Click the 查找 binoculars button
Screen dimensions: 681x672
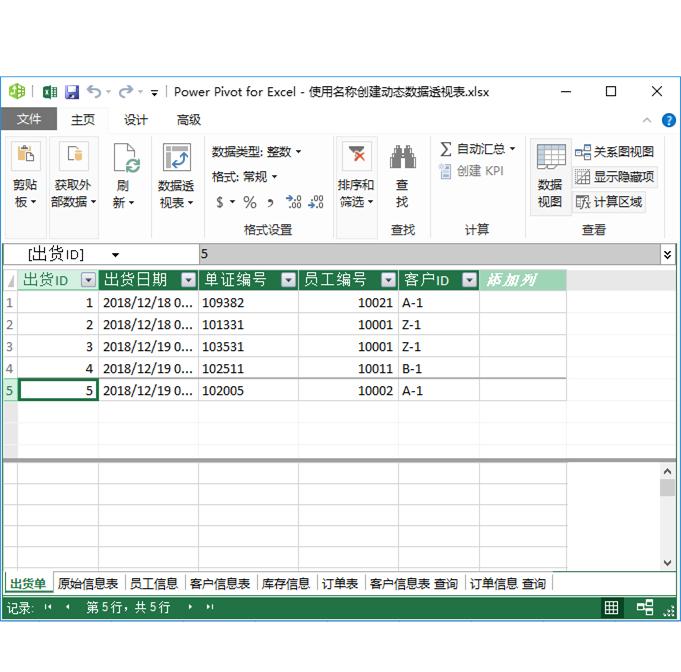click(x=403, y=176)
